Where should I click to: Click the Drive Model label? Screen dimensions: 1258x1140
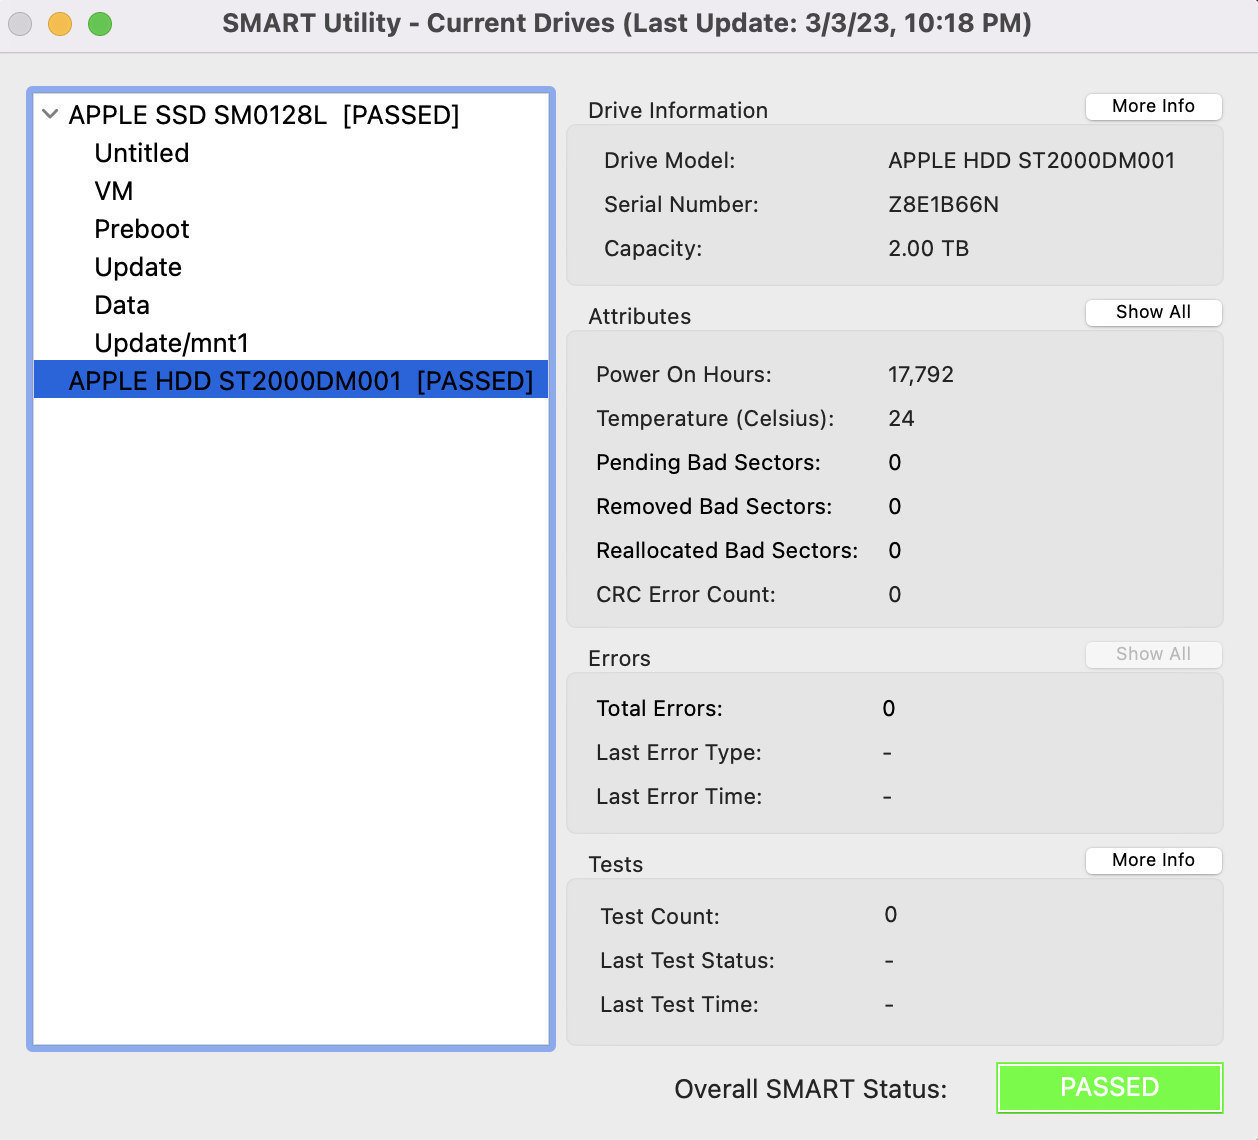click(x=670, y=160)
